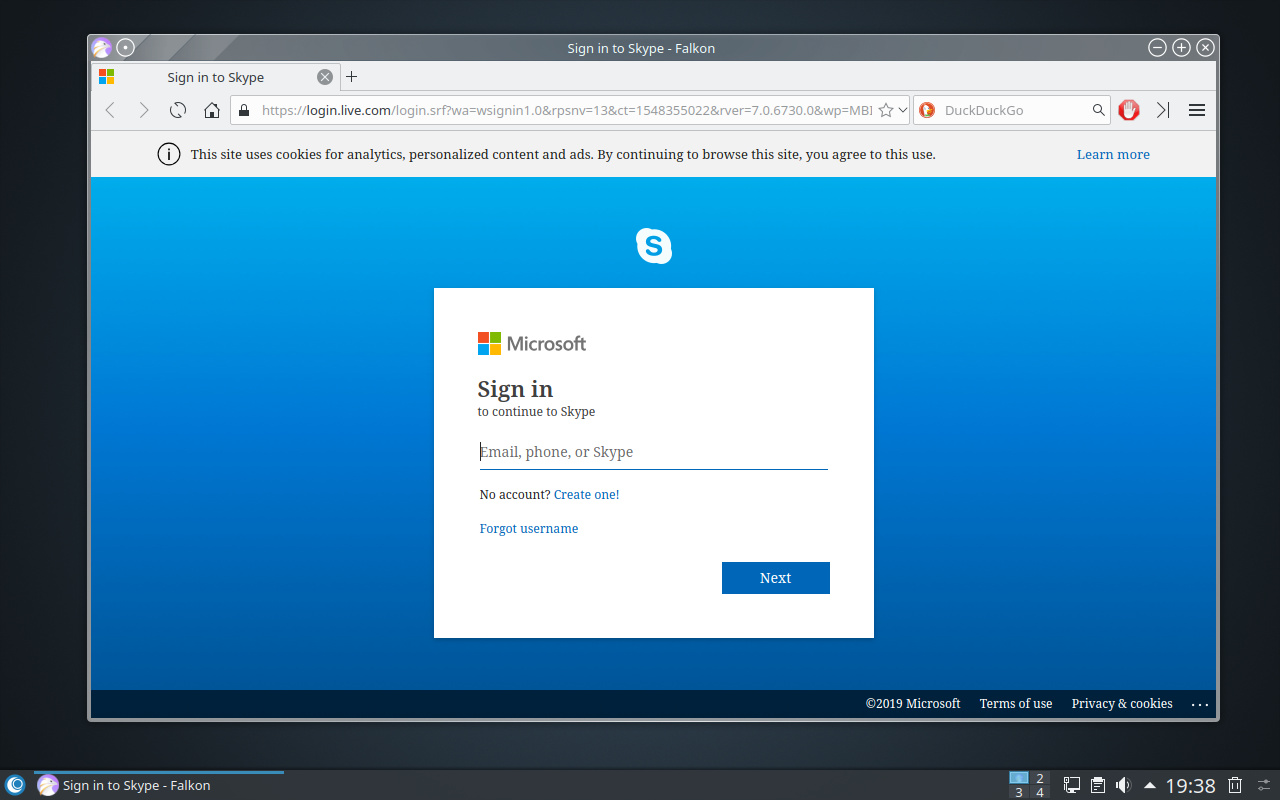Image resolution: width=1280 pixels, height=800 pixels.
Task: Open the Learn more cookies link
Action: pyautogui.click(x=1113, y=154)
